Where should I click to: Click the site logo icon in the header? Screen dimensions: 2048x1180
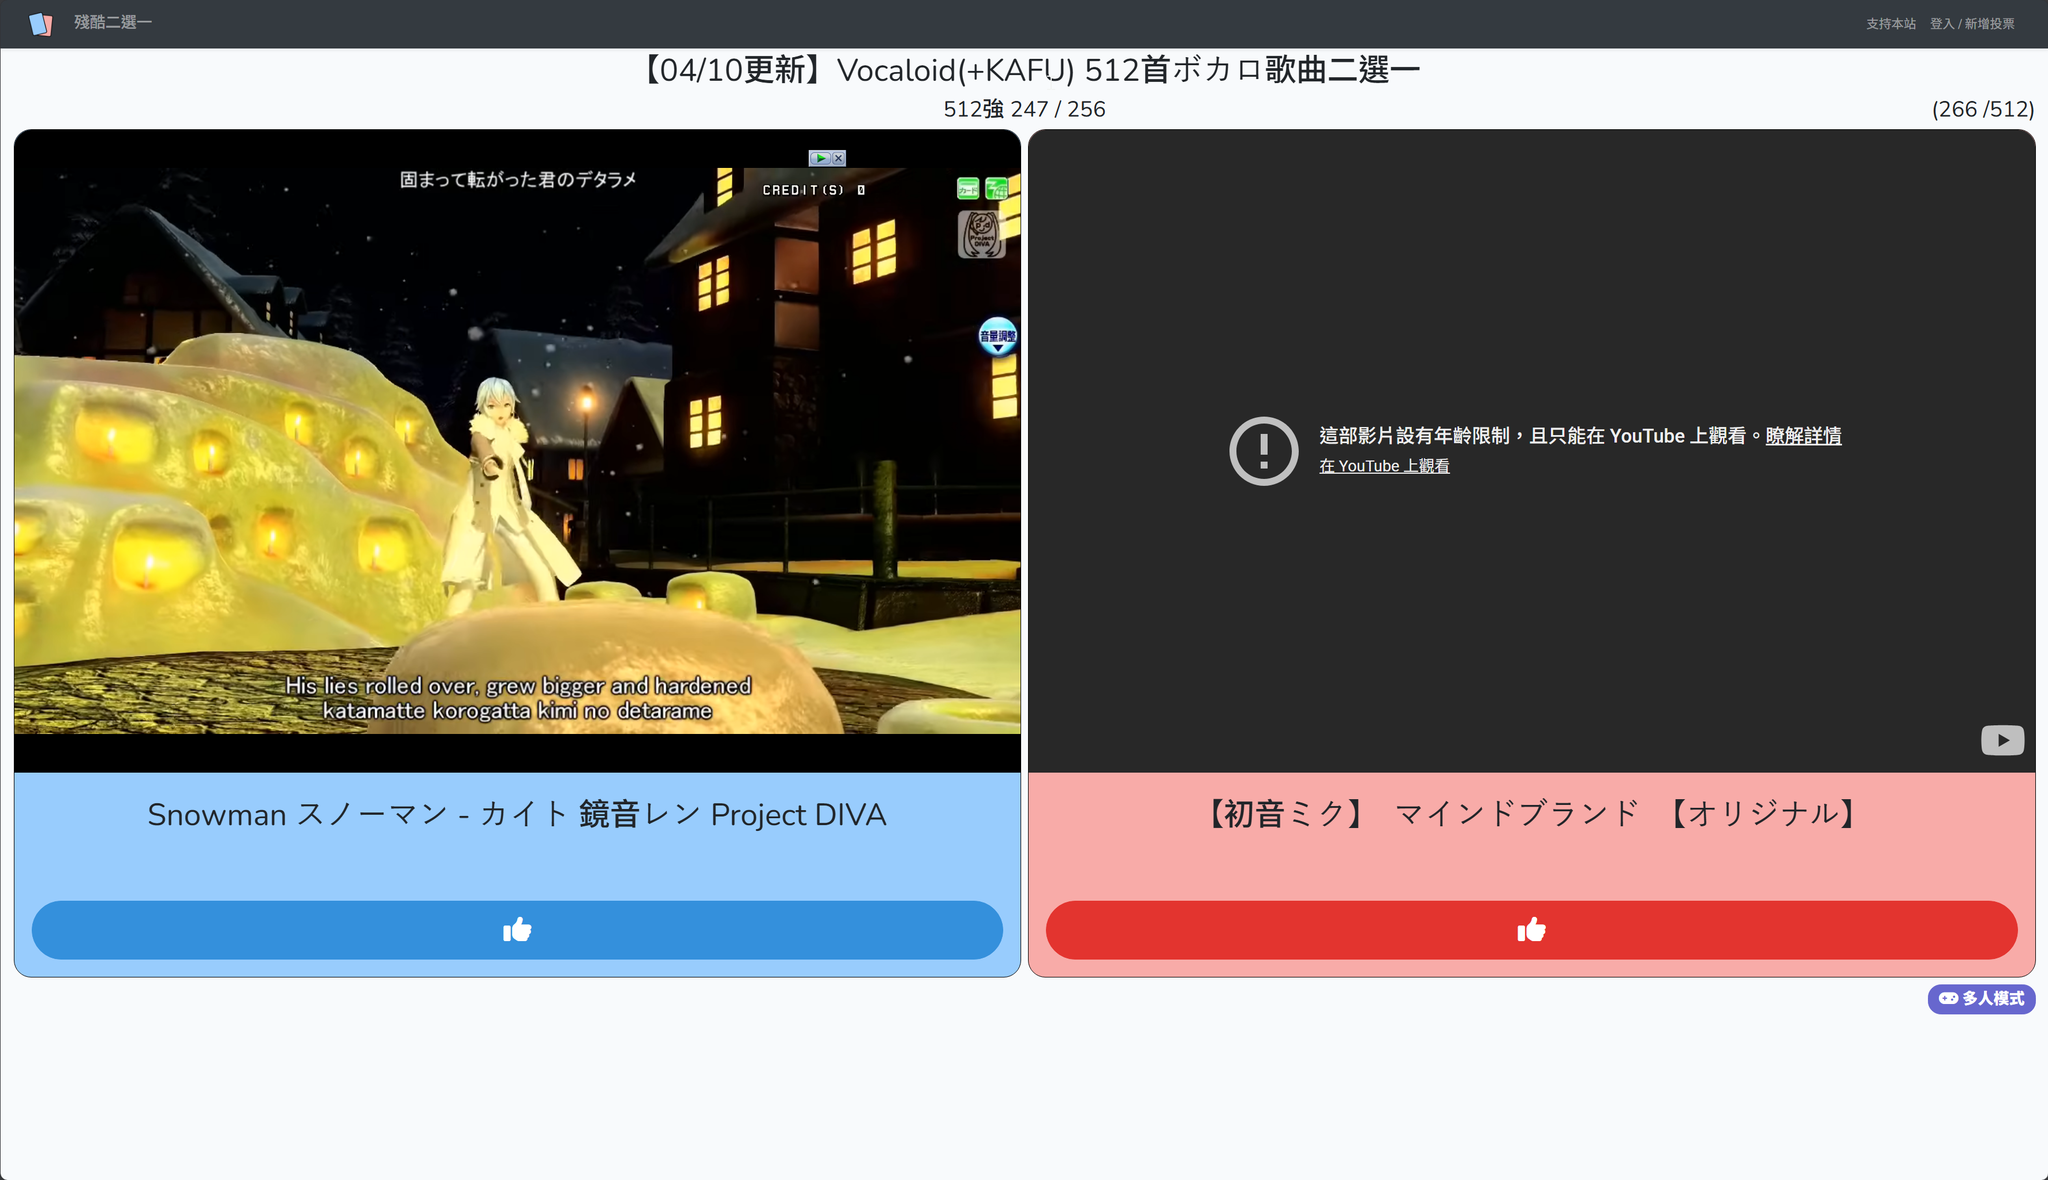click(x=41, y=23)
